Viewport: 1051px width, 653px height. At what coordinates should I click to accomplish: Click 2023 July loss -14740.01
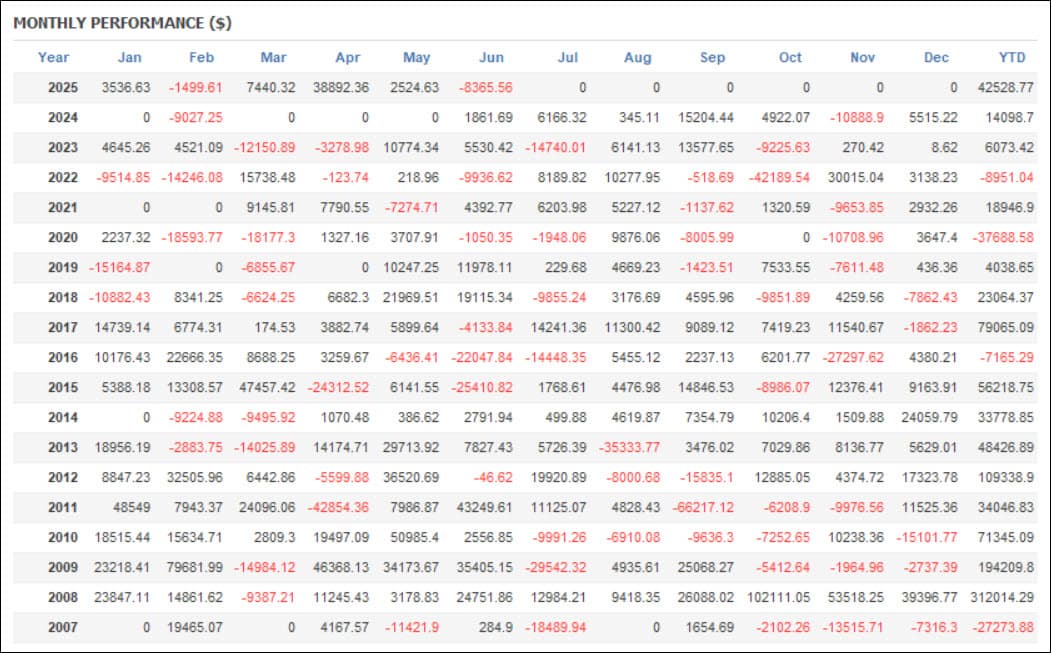click(556, 147)
